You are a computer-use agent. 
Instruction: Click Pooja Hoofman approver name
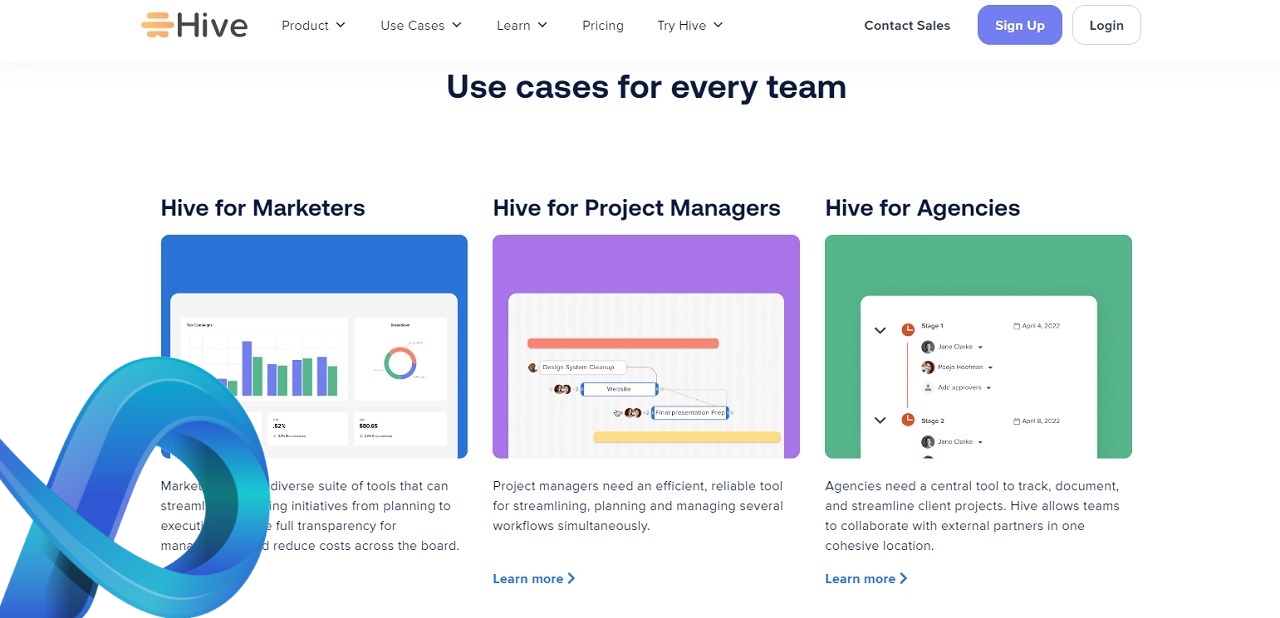pyautogui.click(x=960, y=367)
